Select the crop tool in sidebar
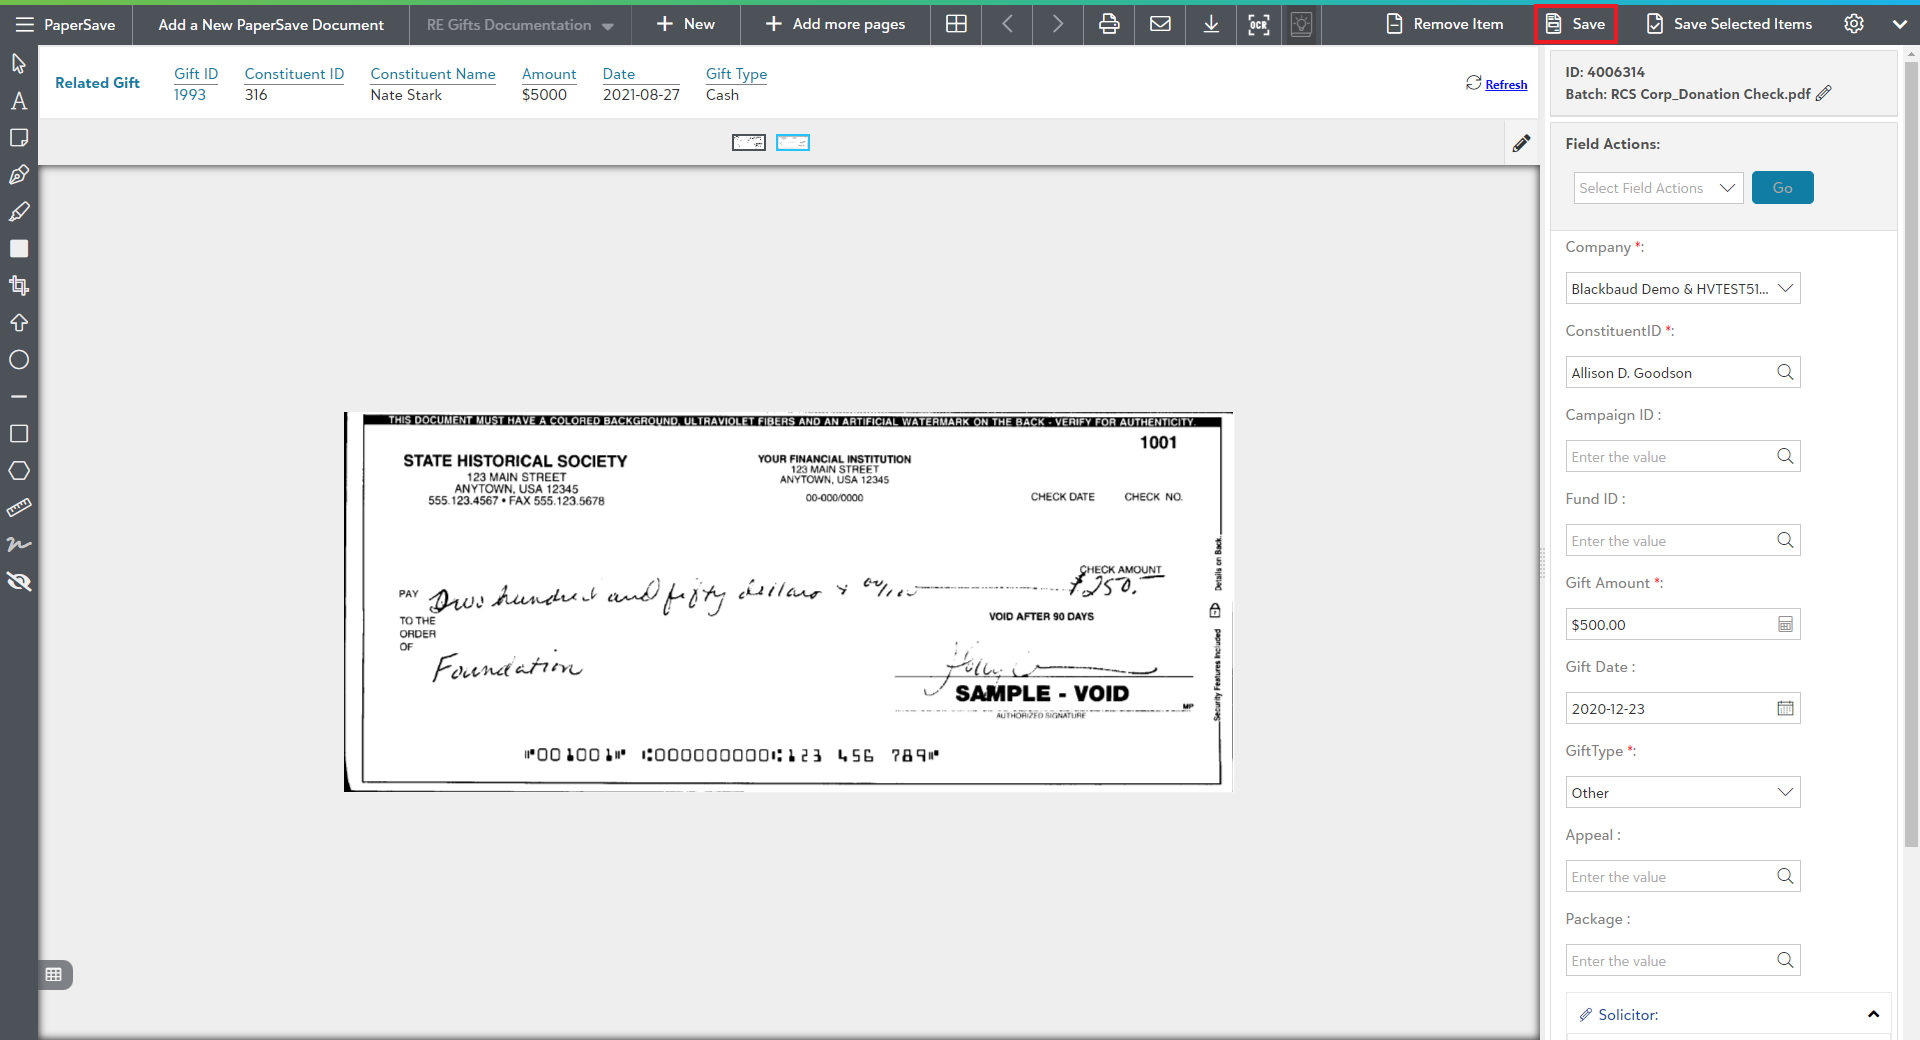This screenshot has height=1040, width=1920. coord(19,286)
